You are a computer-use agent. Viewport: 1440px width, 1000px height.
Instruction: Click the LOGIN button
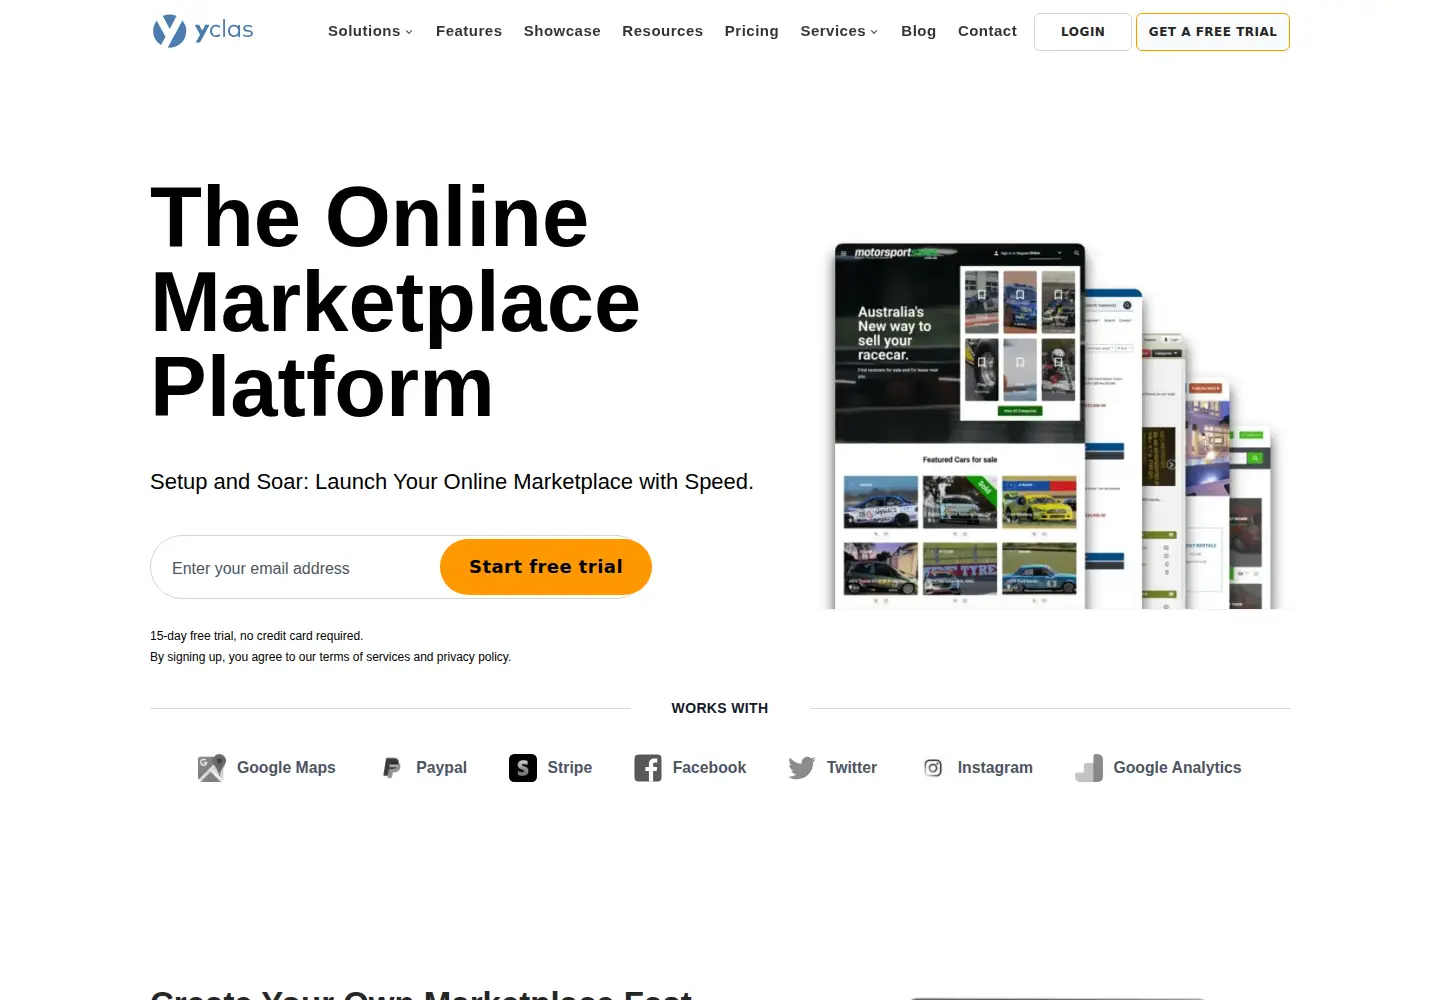(1083, 32)
